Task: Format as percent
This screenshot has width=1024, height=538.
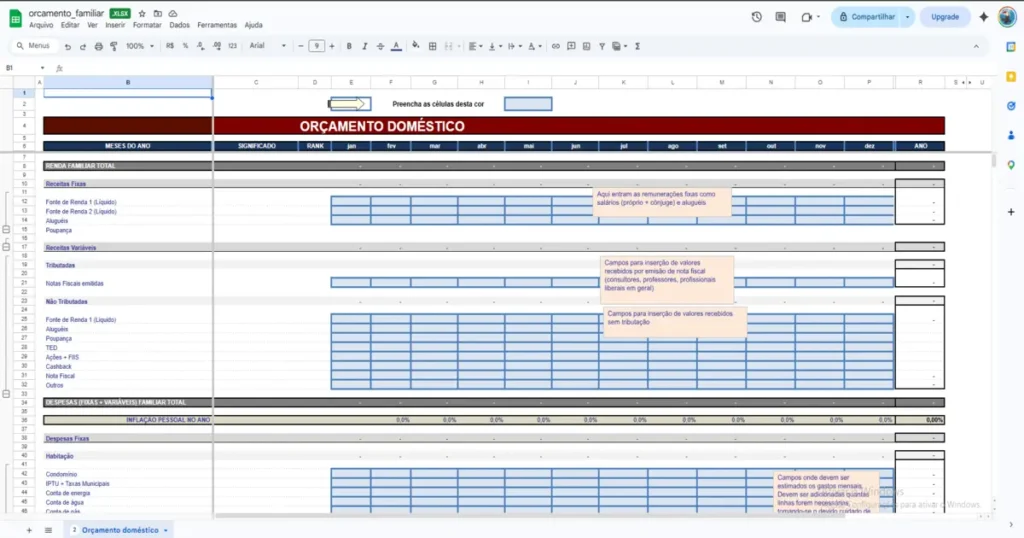Action: [x=185, y=46]
